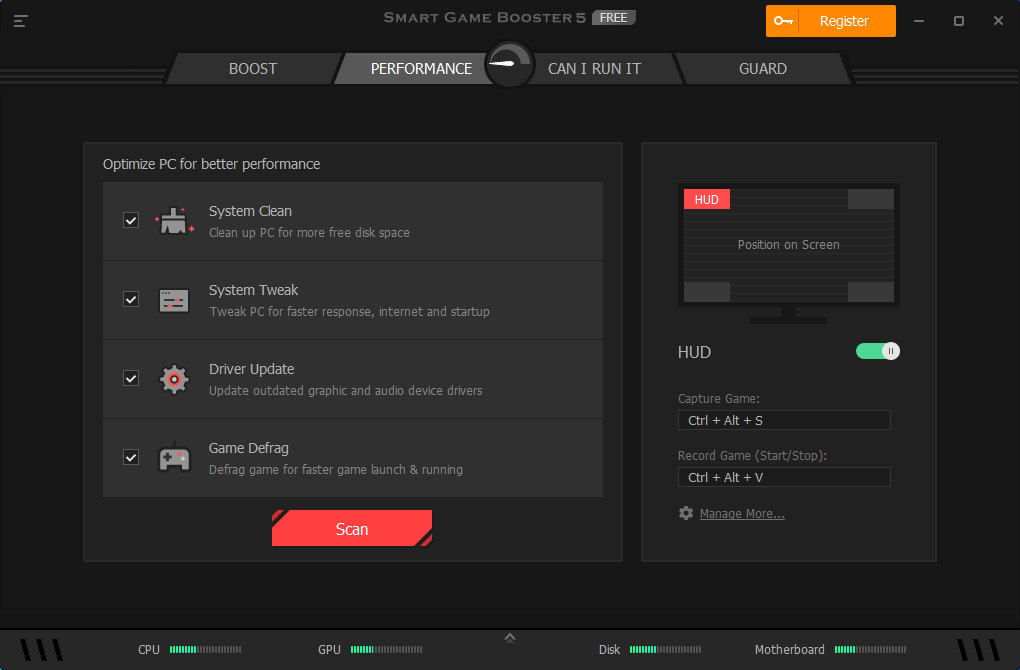Toggle off the HUD switch
This screenshot has height=670, width=1020.
[877, 351]
